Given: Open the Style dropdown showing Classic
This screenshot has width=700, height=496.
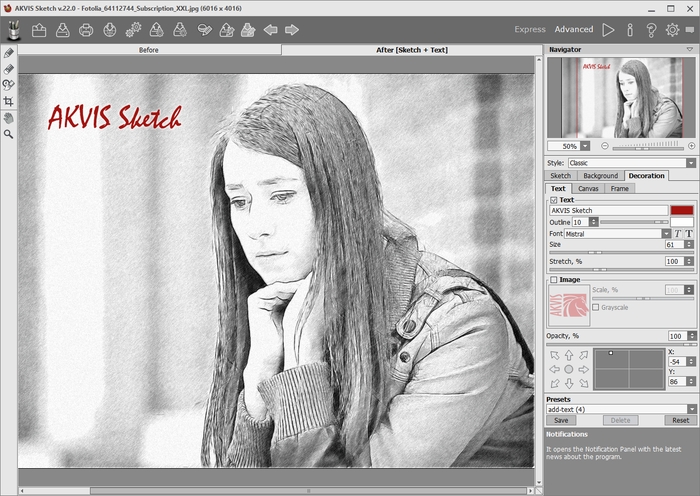Looking at the screenshot, I should (x=691, y=163).
